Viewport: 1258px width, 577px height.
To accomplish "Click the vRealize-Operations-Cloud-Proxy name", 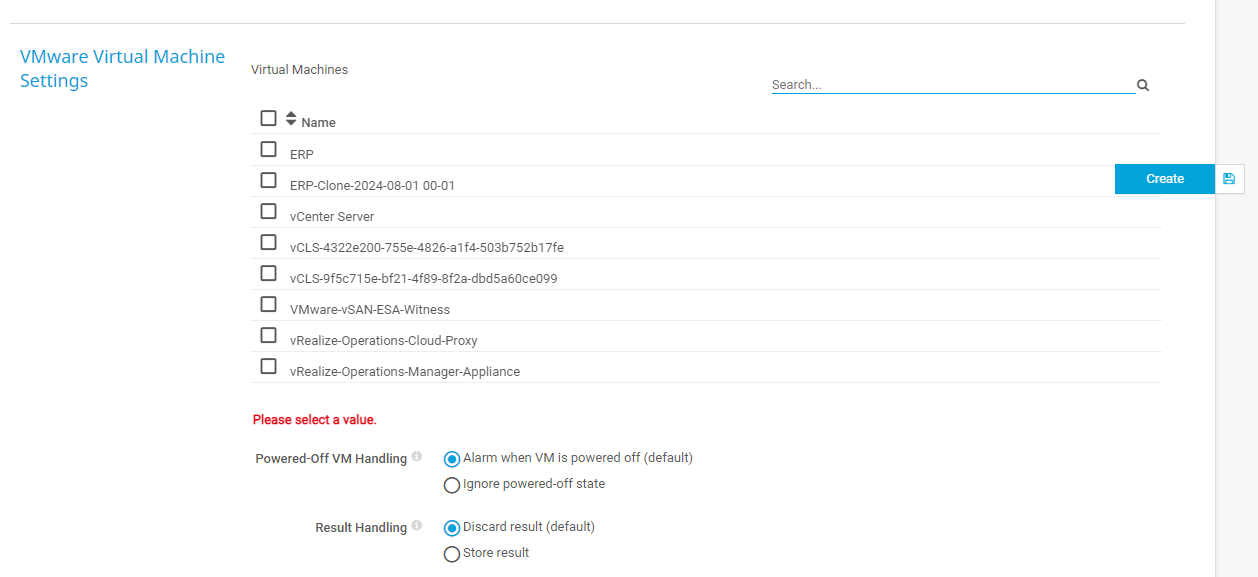I will [x=384, y=341].
